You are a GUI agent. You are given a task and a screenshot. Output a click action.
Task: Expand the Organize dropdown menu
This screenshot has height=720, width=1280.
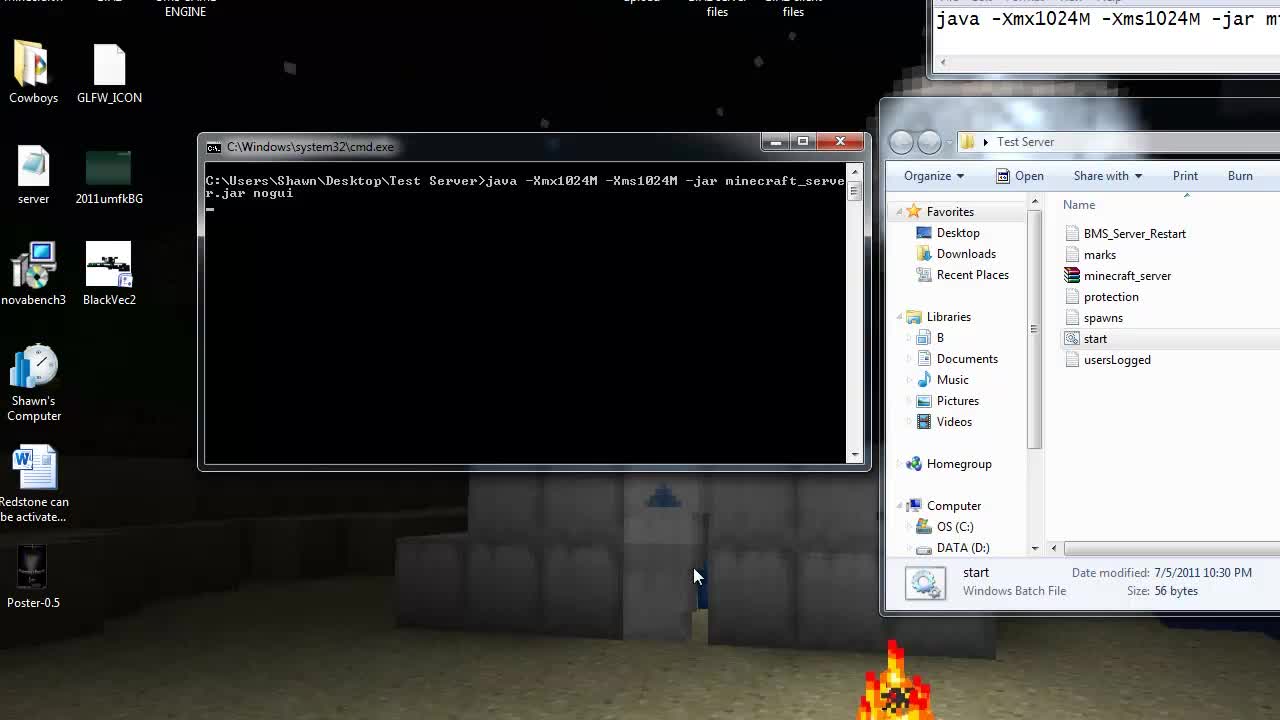(x=930, y=175)
